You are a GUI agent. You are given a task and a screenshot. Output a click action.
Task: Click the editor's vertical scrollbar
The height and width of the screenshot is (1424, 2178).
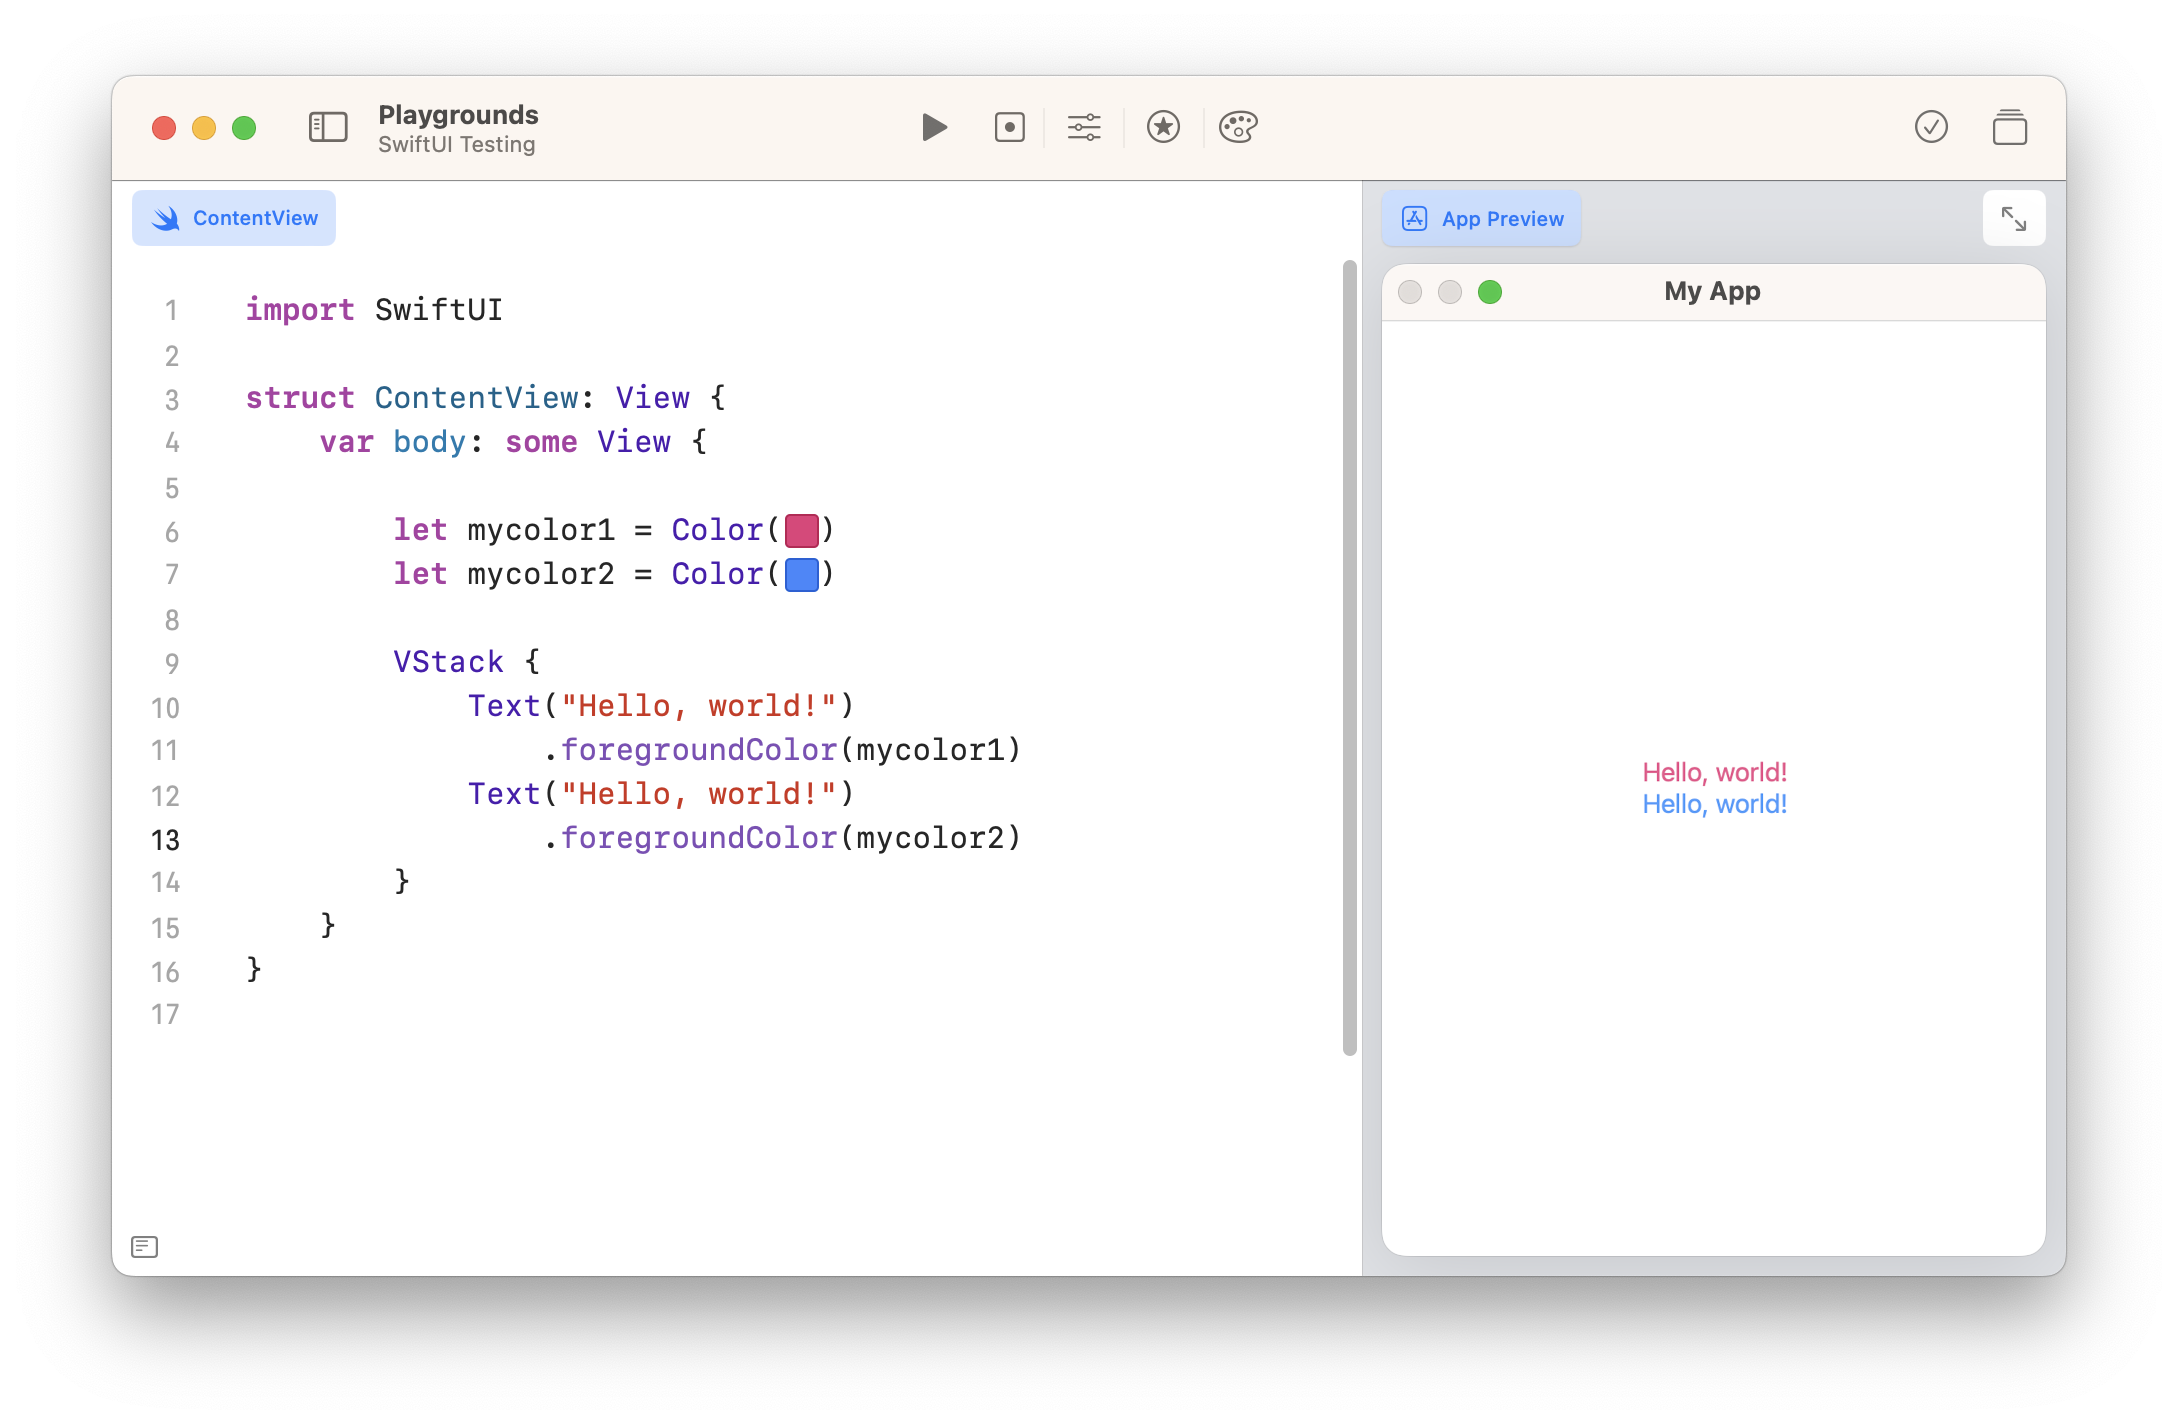(x=1349, y=656)
